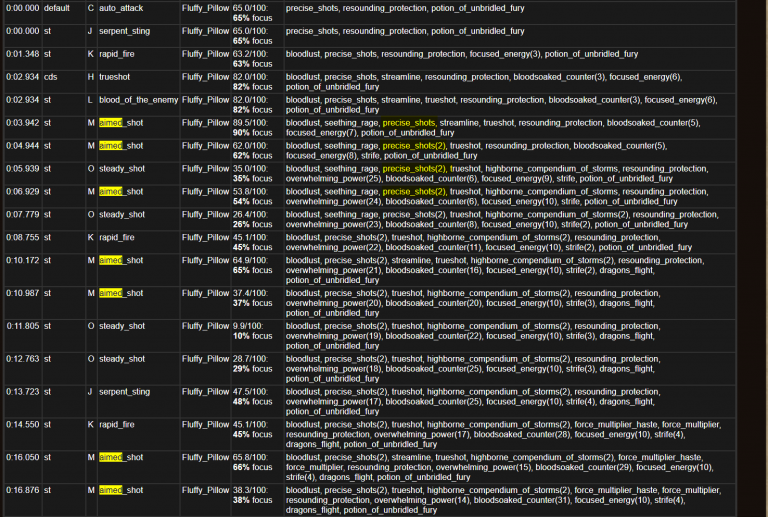Click the 'default' action list label
Image resolution: width=768 pixels, height=517 pixels.
coord(57,8)
